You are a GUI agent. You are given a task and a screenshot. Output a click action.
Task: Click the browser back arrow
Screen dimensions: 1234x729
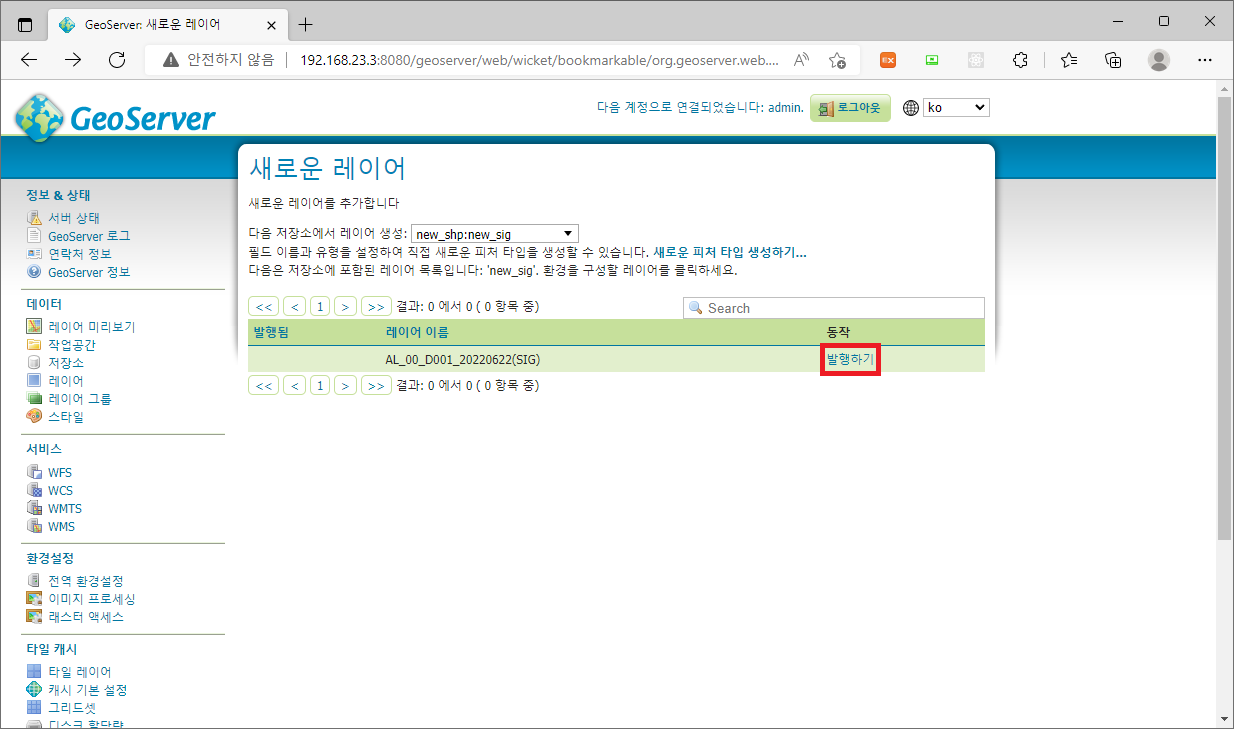(x=29, y=60)
